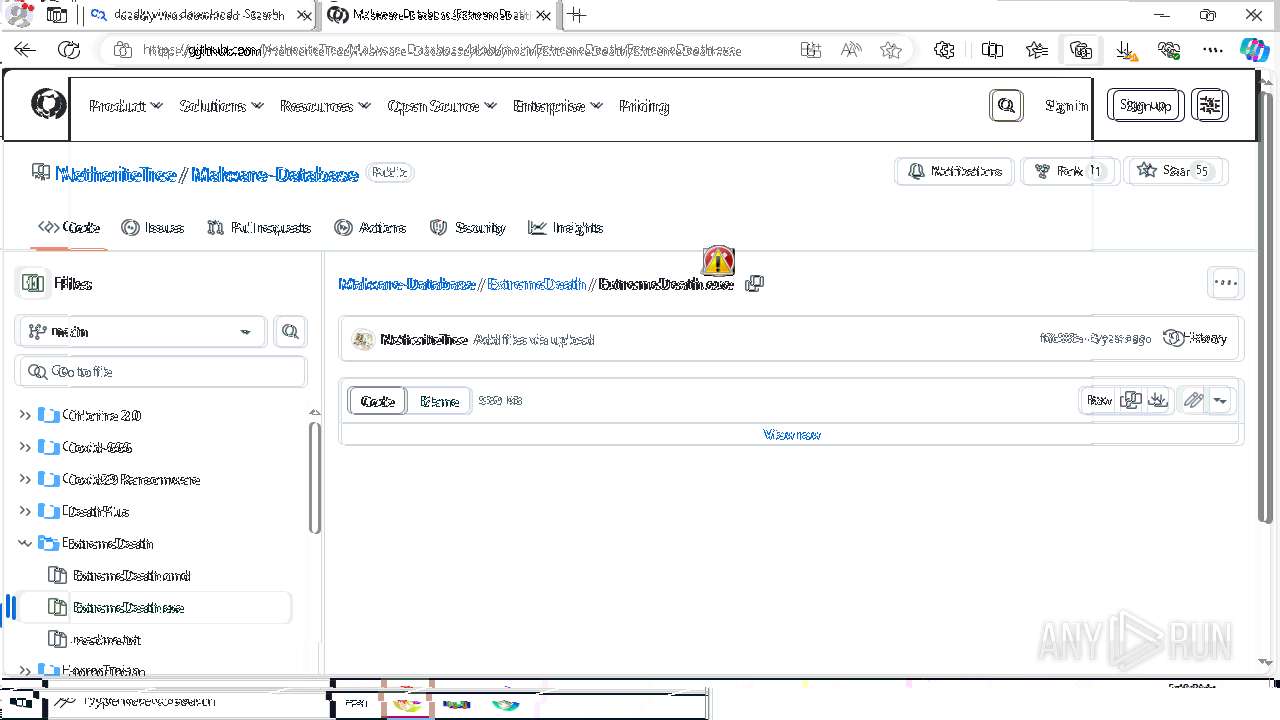Open the three-dot more file actions menu

1225,283
